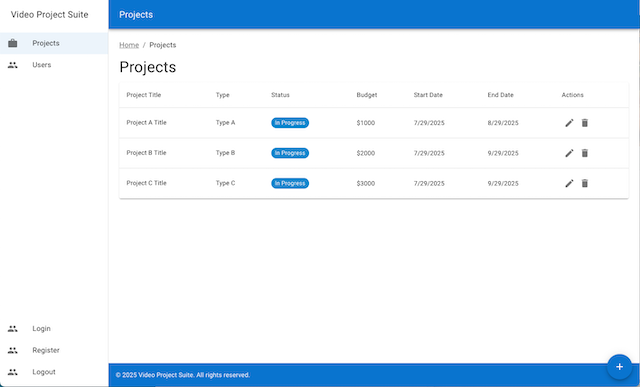
Task: Click the Budget column header
Action: click(367, 95)
